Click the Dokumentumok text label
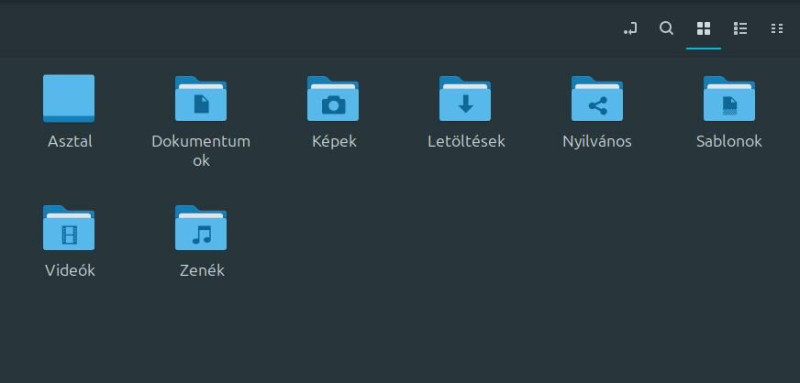800x383 pixels. click(201, 151)
